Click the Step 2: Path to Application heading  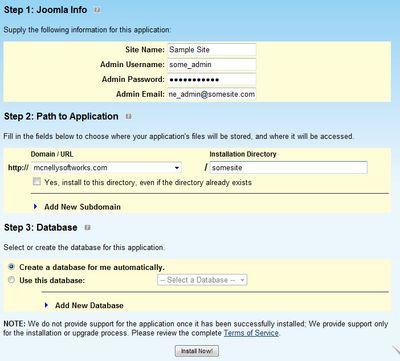point(61,116)
